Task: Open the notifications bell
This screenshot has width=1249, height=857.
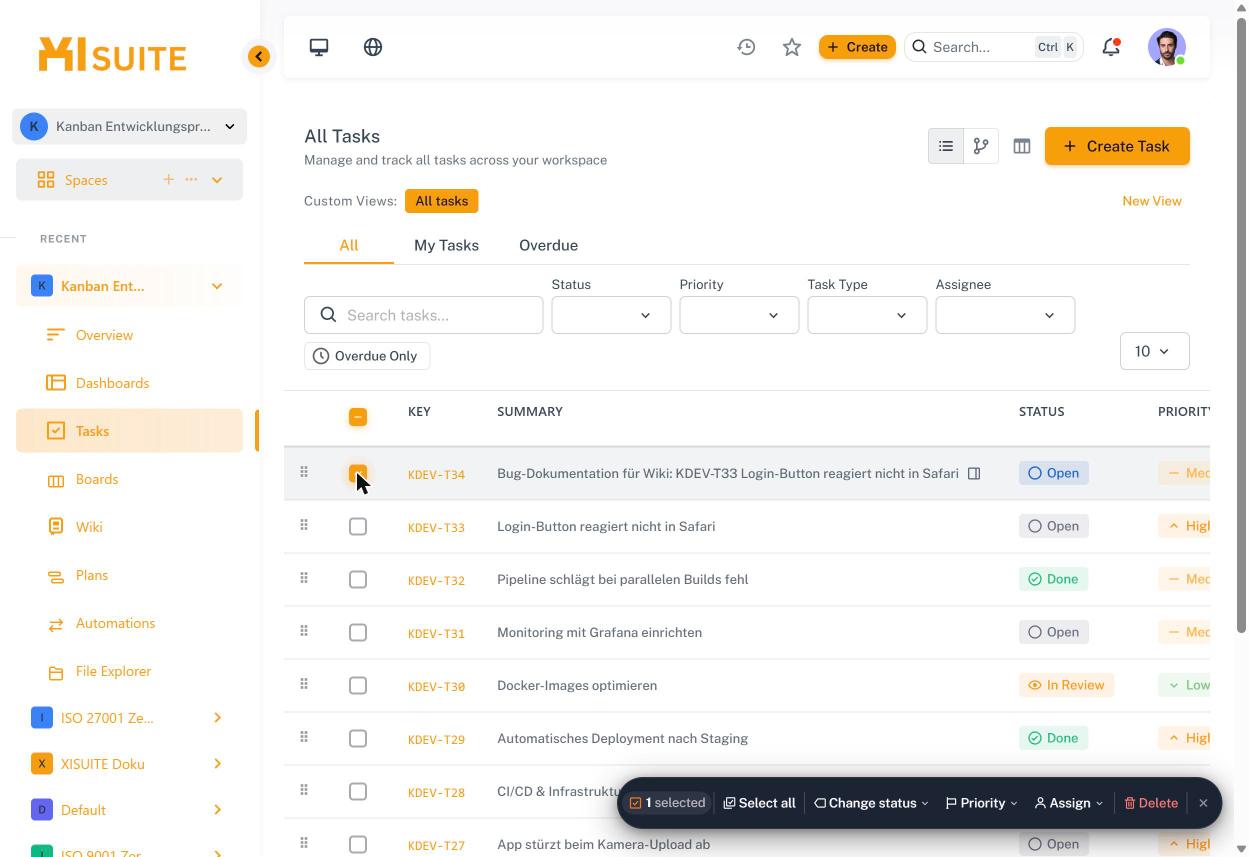Action: pyautogui.click(x=1111, y=47)
